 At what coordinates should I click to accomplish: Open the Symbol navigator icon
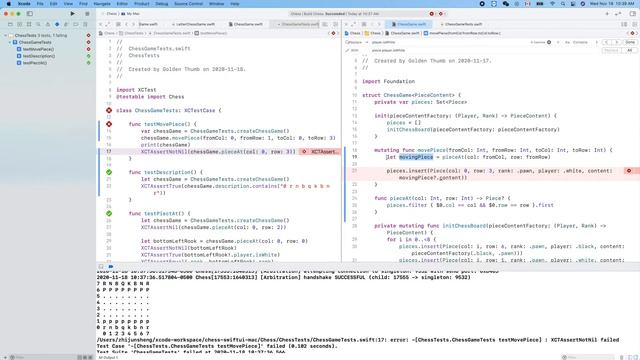pyautogui.click(x=29, y=24)
